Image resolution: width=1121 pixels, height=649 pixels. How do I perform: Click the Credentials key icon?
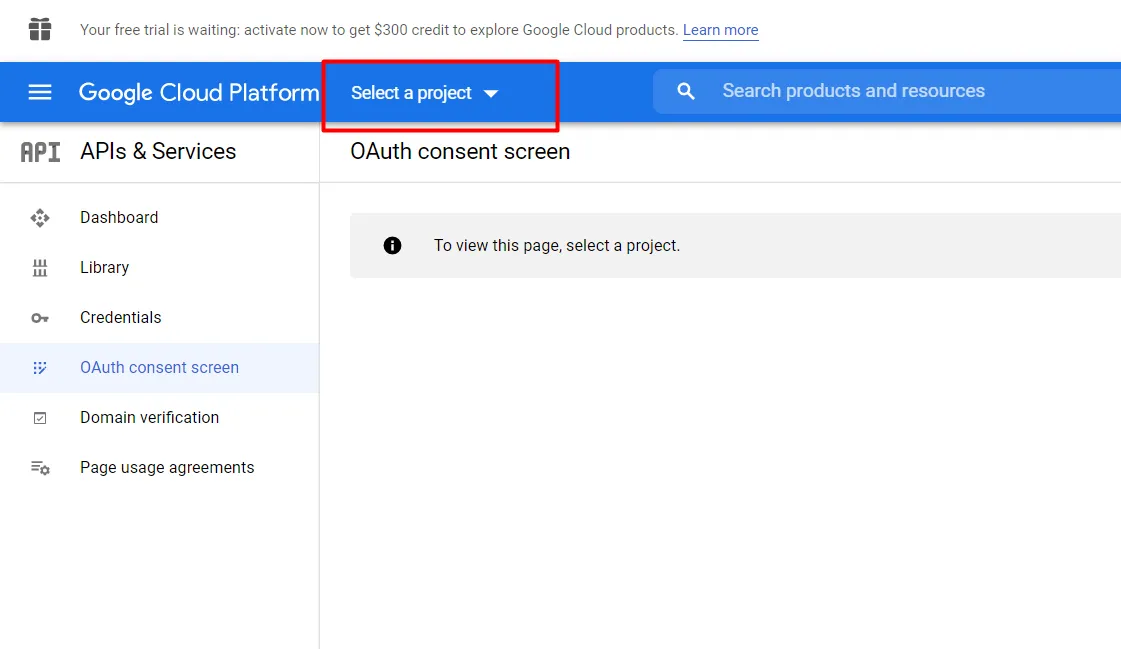coord(40,317)
